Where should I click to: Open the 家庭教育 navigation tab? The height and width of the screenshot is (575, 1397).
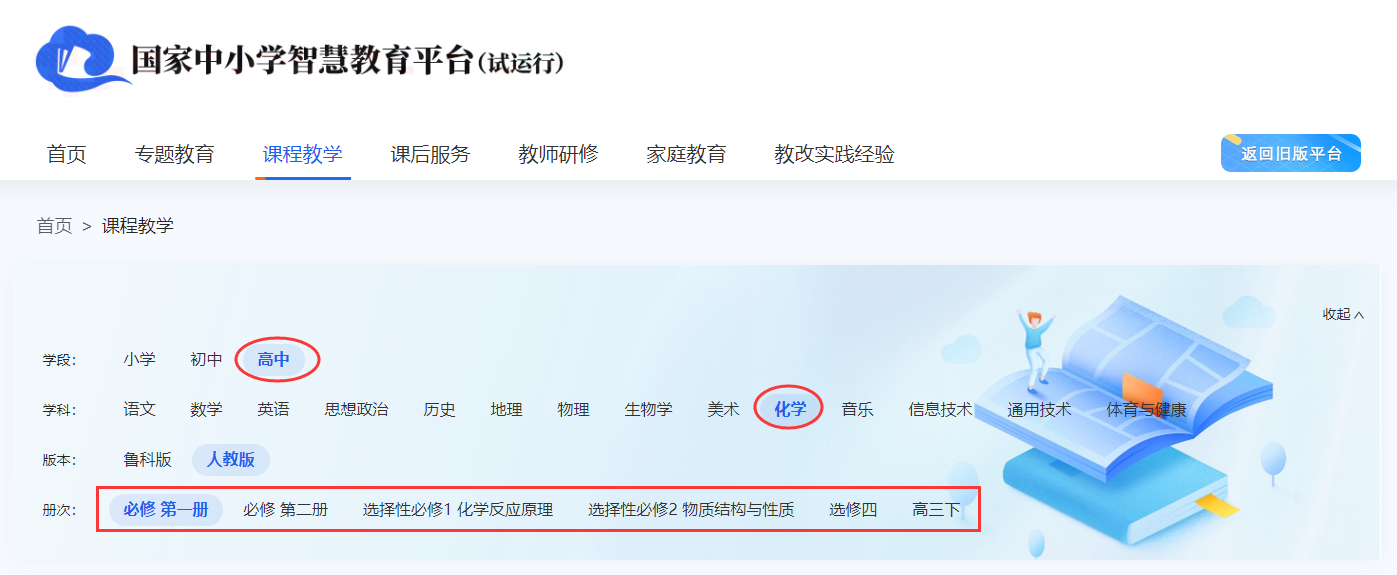coord(686,155)
